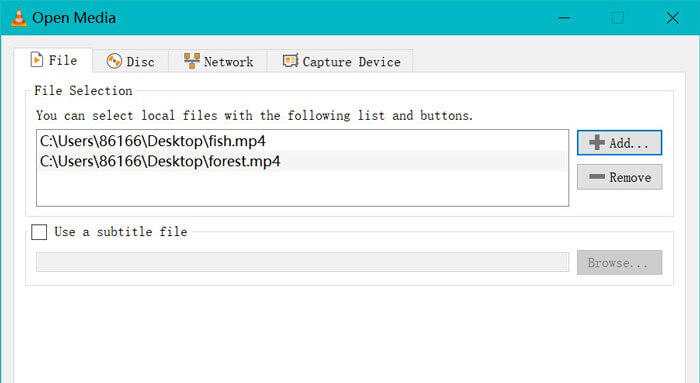Open the Capture Device tab

[341, 61]
